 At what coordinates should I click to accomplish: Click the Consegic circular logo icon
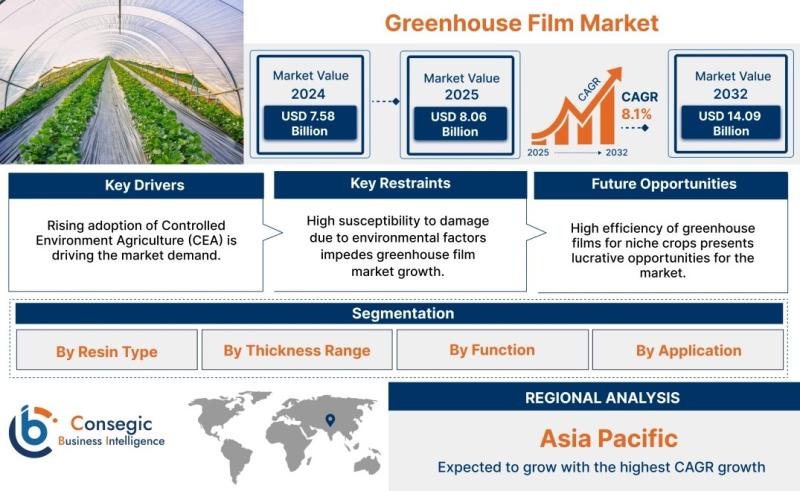point(32,431)
